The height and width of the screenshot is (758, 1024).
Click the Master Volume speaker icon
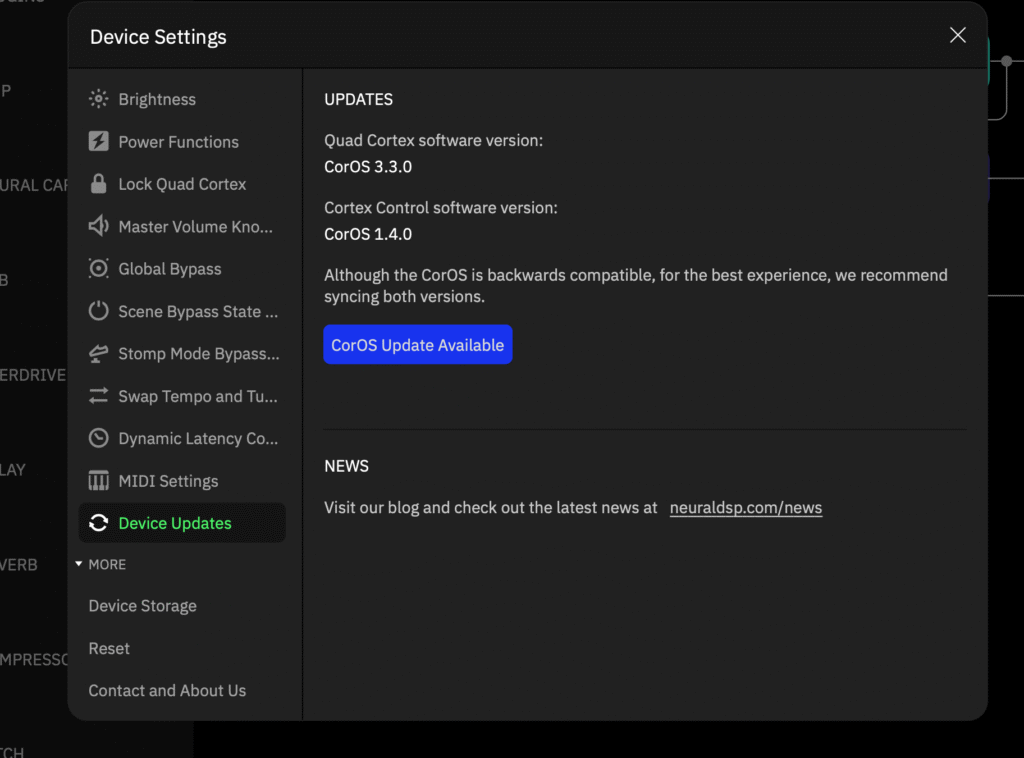tap(98, 227)
